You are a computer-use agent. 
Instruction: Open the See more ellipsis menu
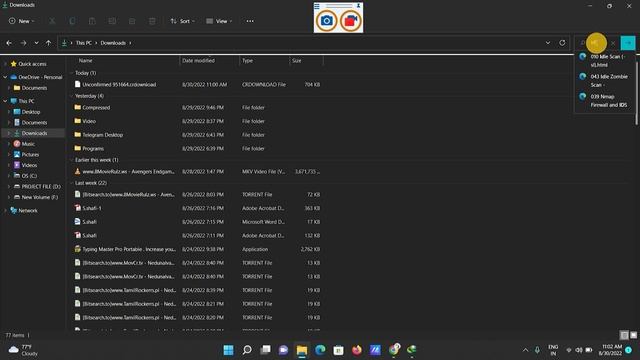(x=250, y=21)
